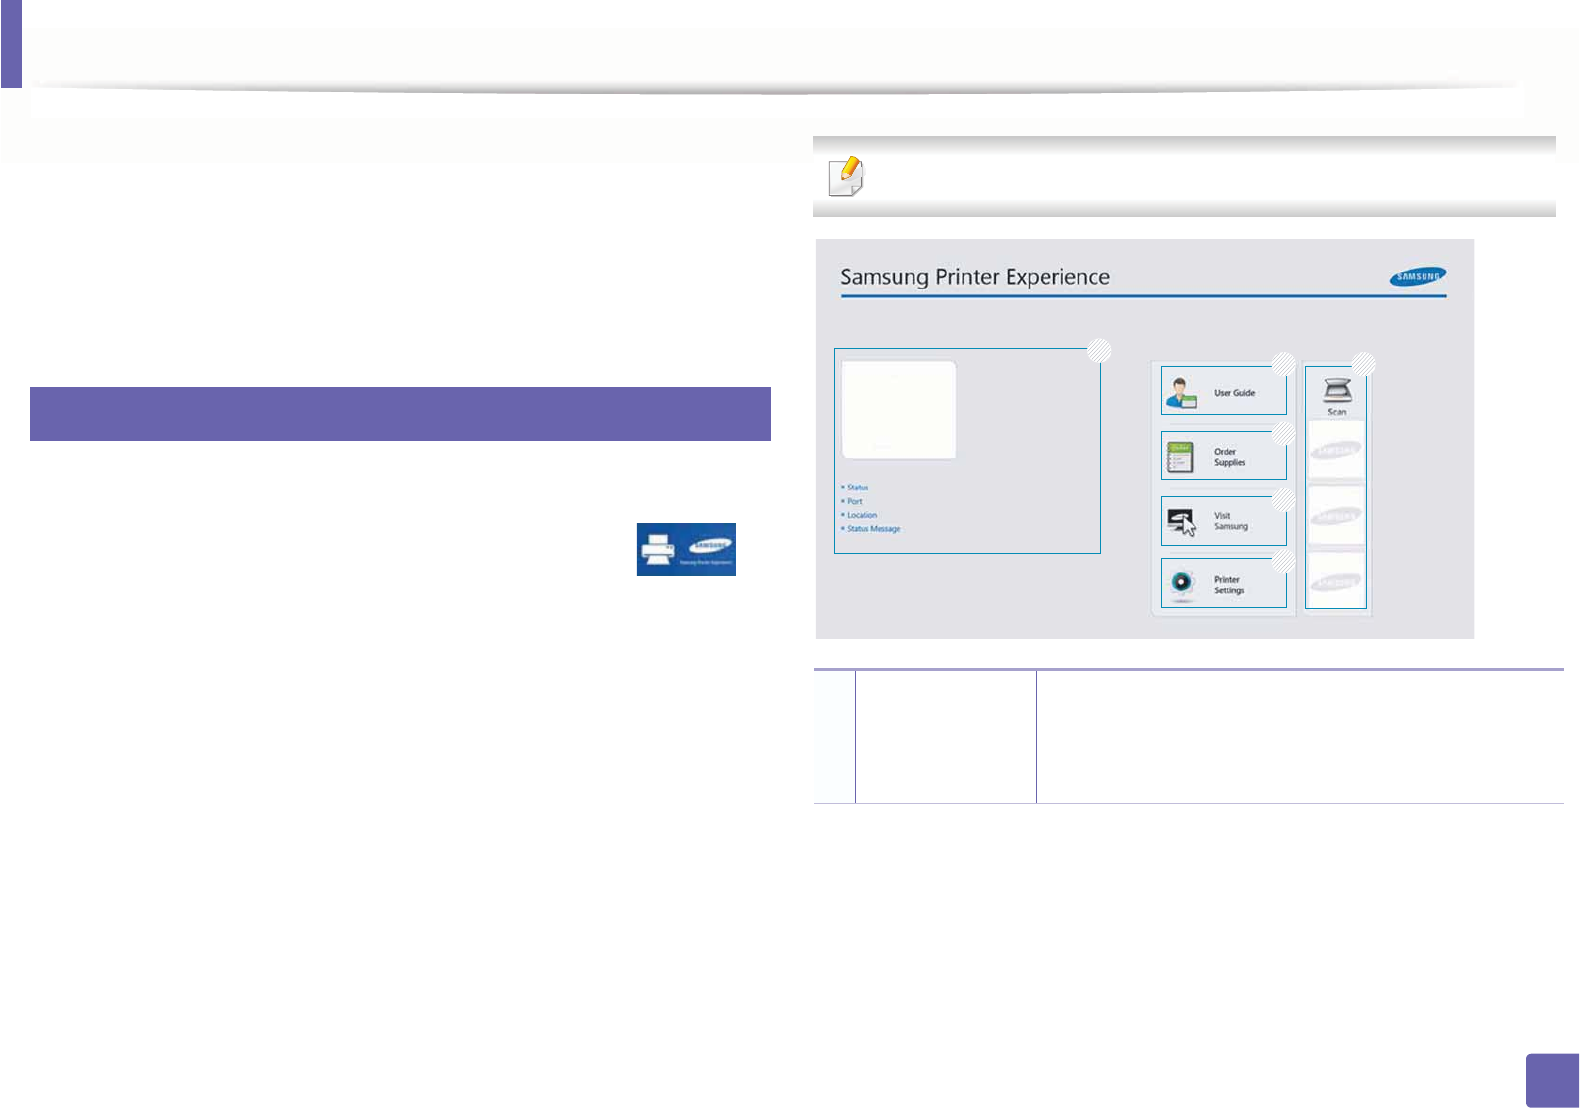Click the printer preview image thumbnail

click(899, 410)
